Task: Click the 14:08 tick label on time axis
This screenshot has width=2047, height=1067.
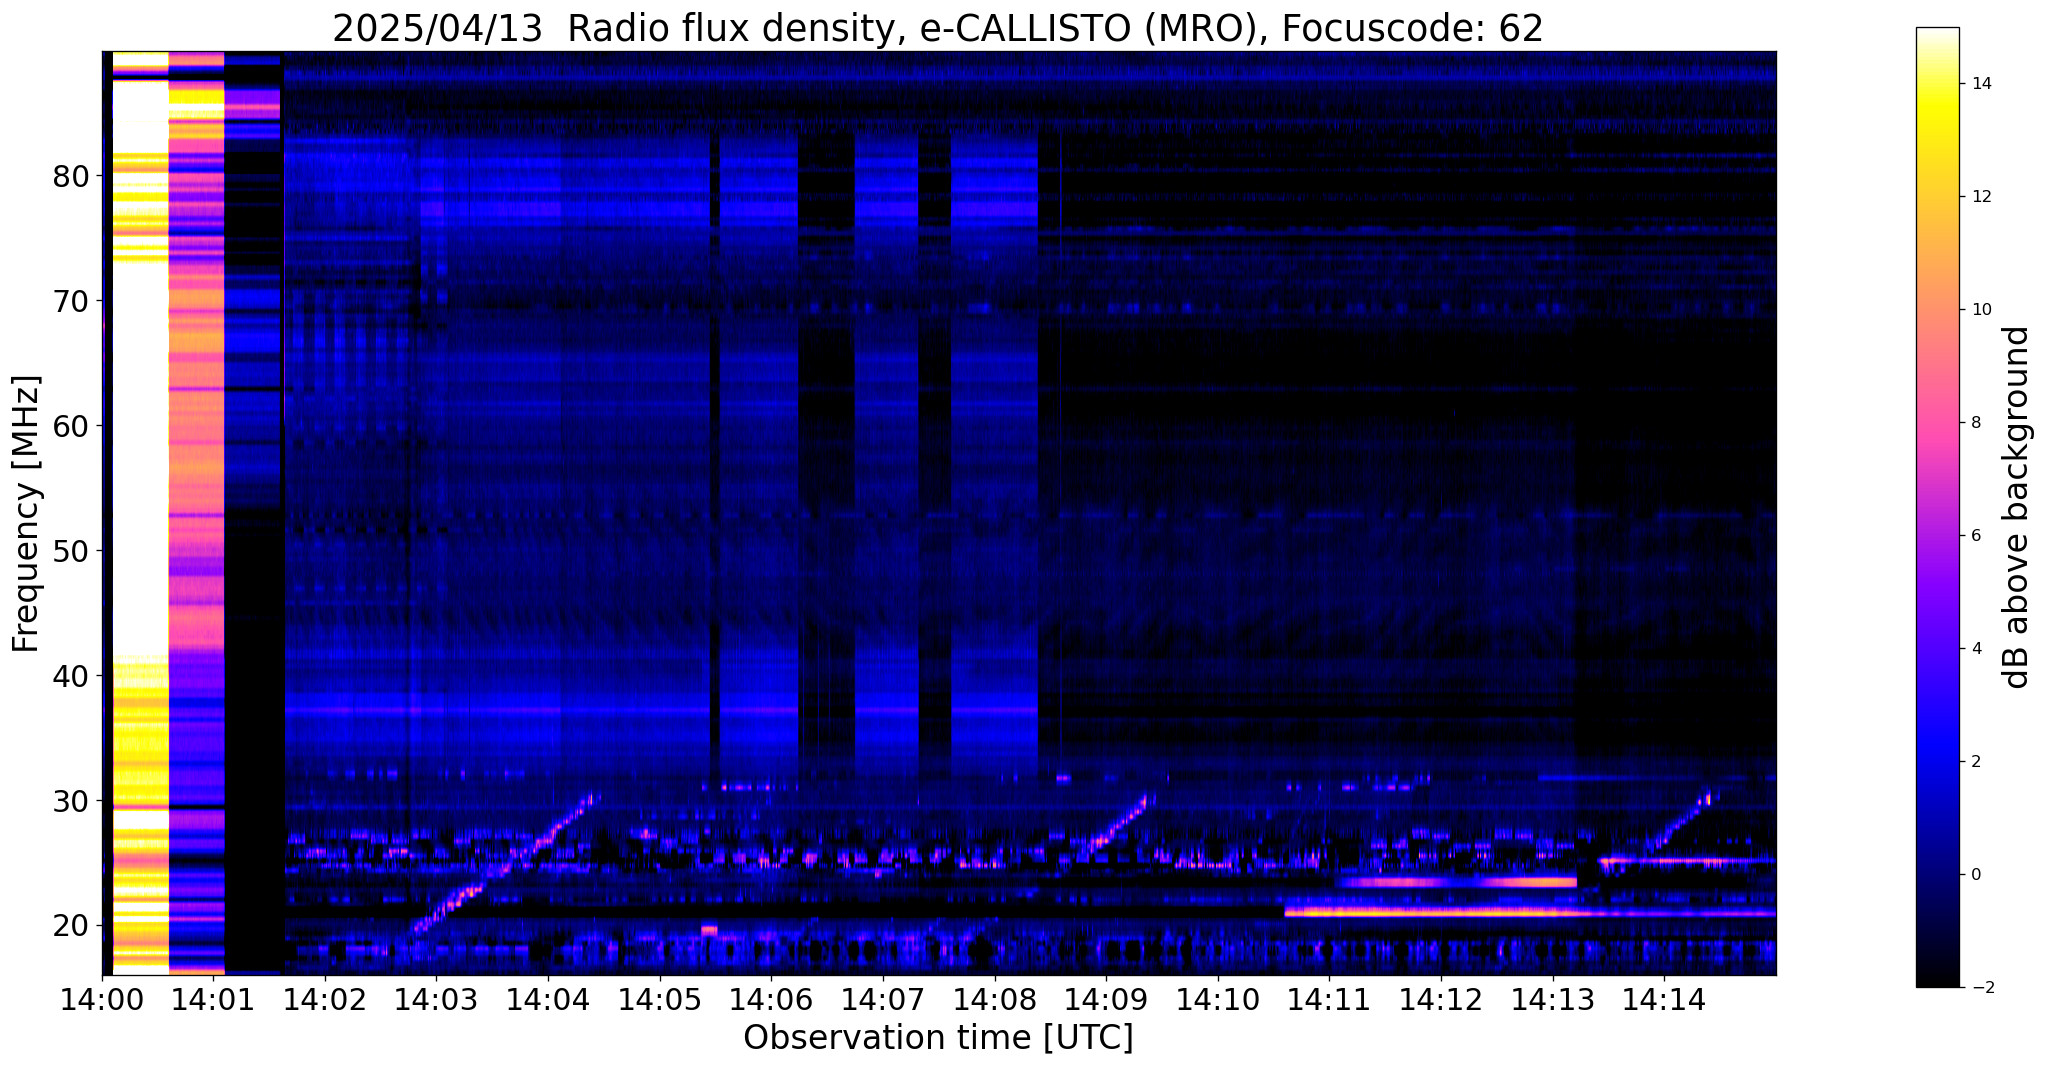Action: coord(995,999)
